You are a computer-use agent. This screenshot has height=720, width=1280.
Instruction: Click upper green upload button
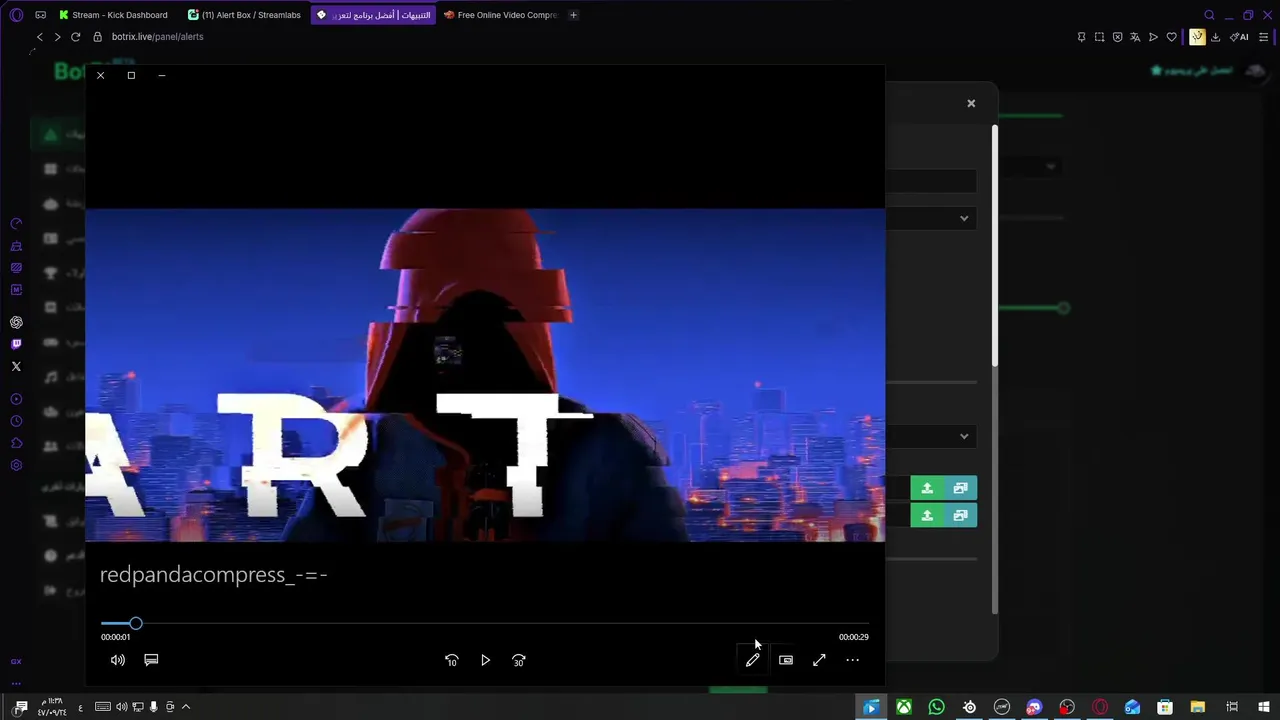coord(927,488)
